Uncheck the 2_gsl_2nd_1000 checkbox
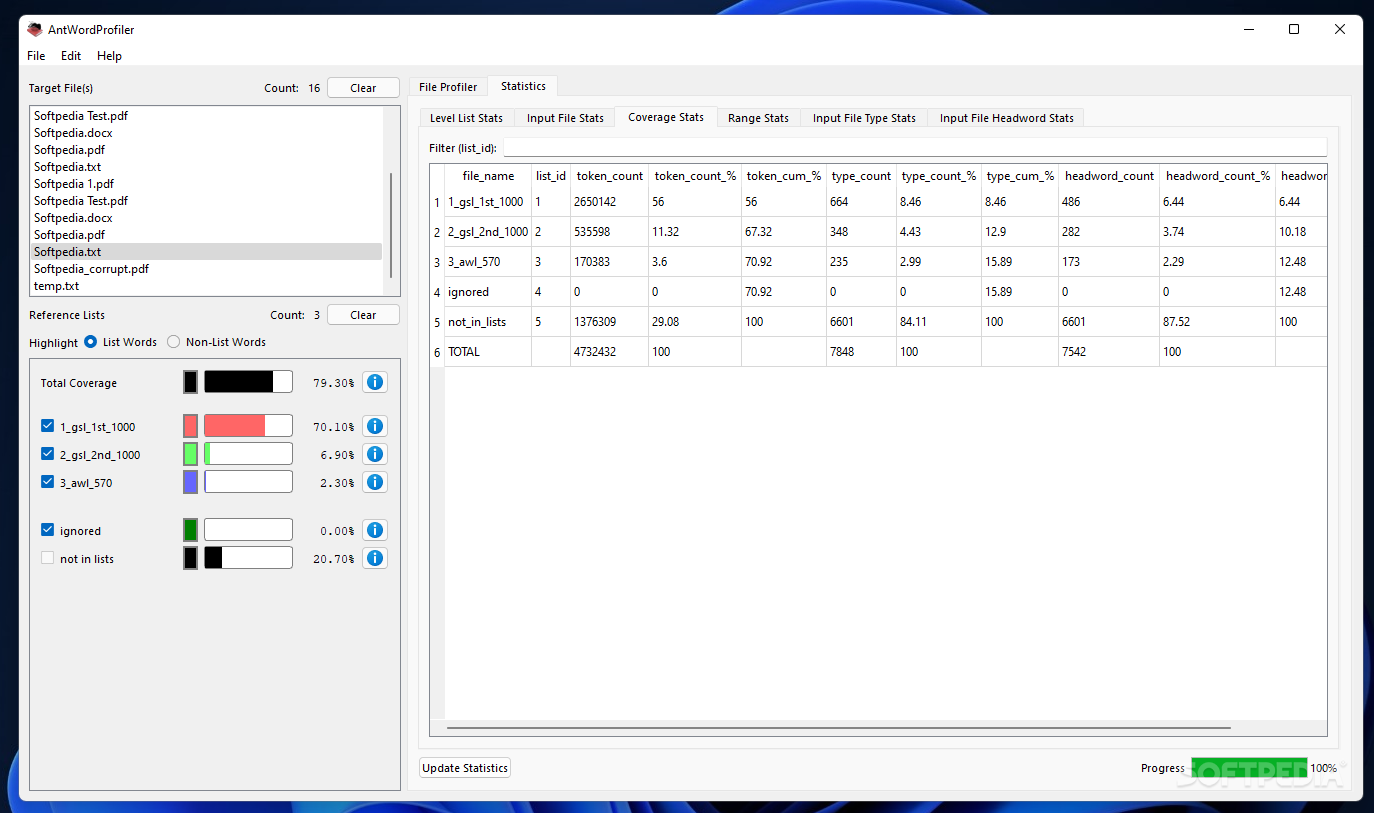Image resolution: width=1374 pixels, height=813 pixels. pos(47,454)
